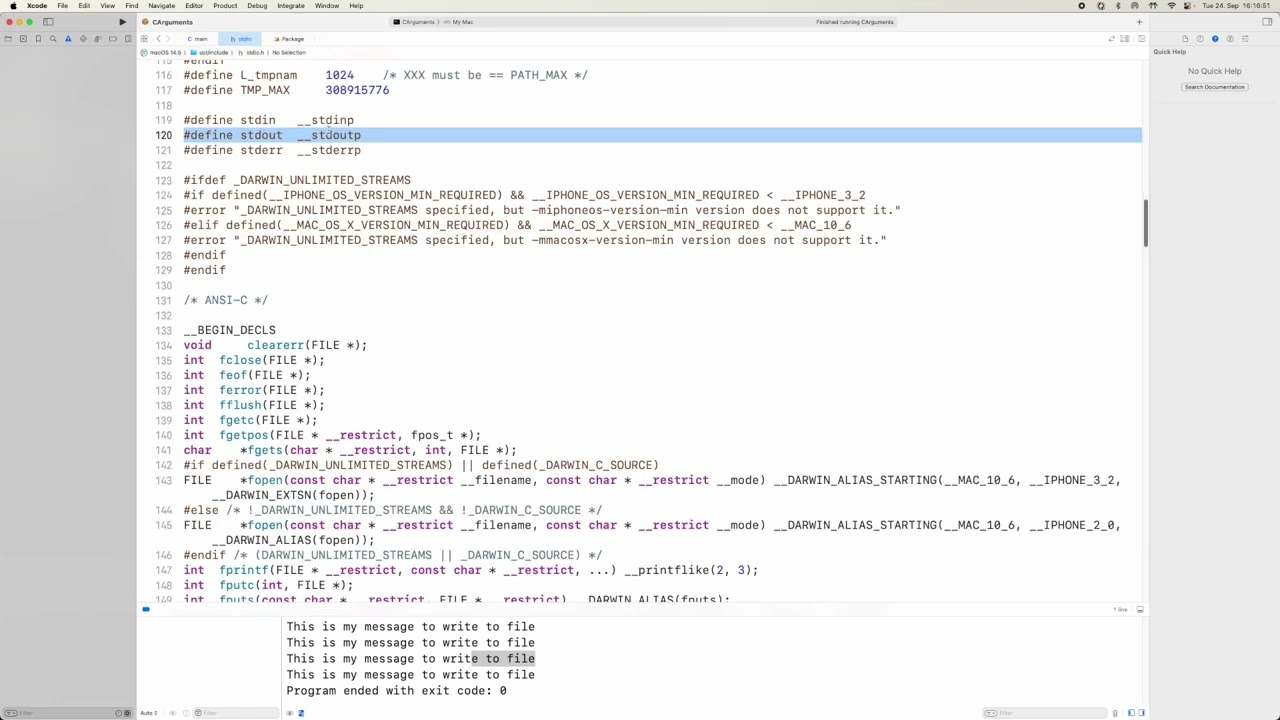
Task: Toggle the debug area with the blue tab
Action: click(x=146, y=609)
